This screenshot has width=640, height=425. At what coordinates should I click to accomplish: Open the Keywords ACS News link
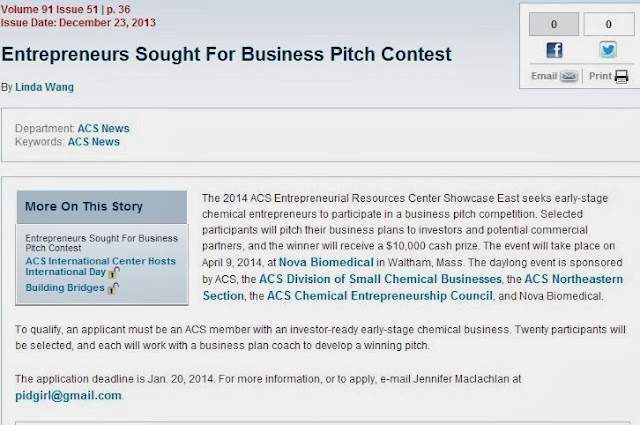pos(93,142)
